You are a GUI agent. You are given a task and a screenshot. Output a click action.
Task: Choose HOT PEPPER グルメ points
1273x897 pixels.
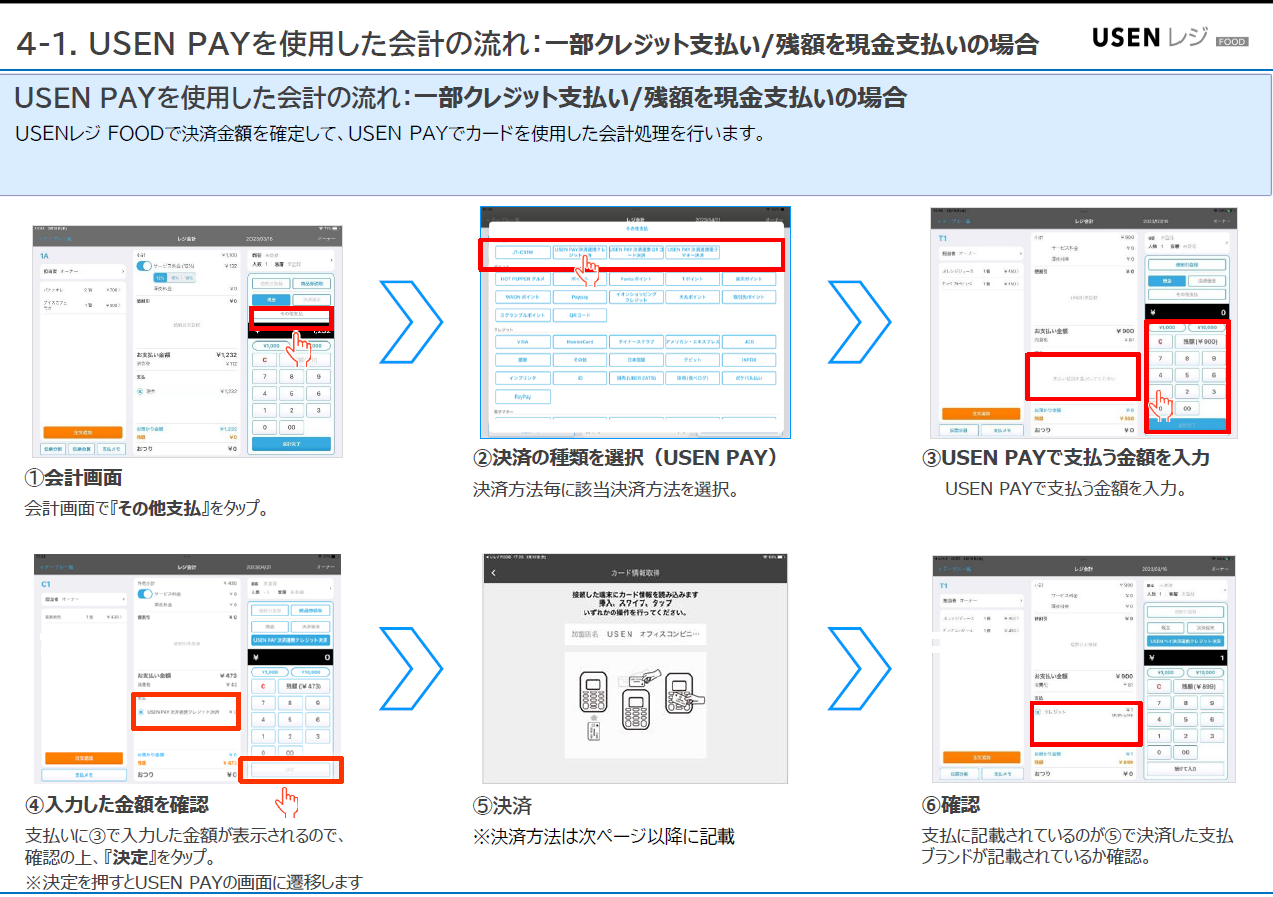pos(523,279)
